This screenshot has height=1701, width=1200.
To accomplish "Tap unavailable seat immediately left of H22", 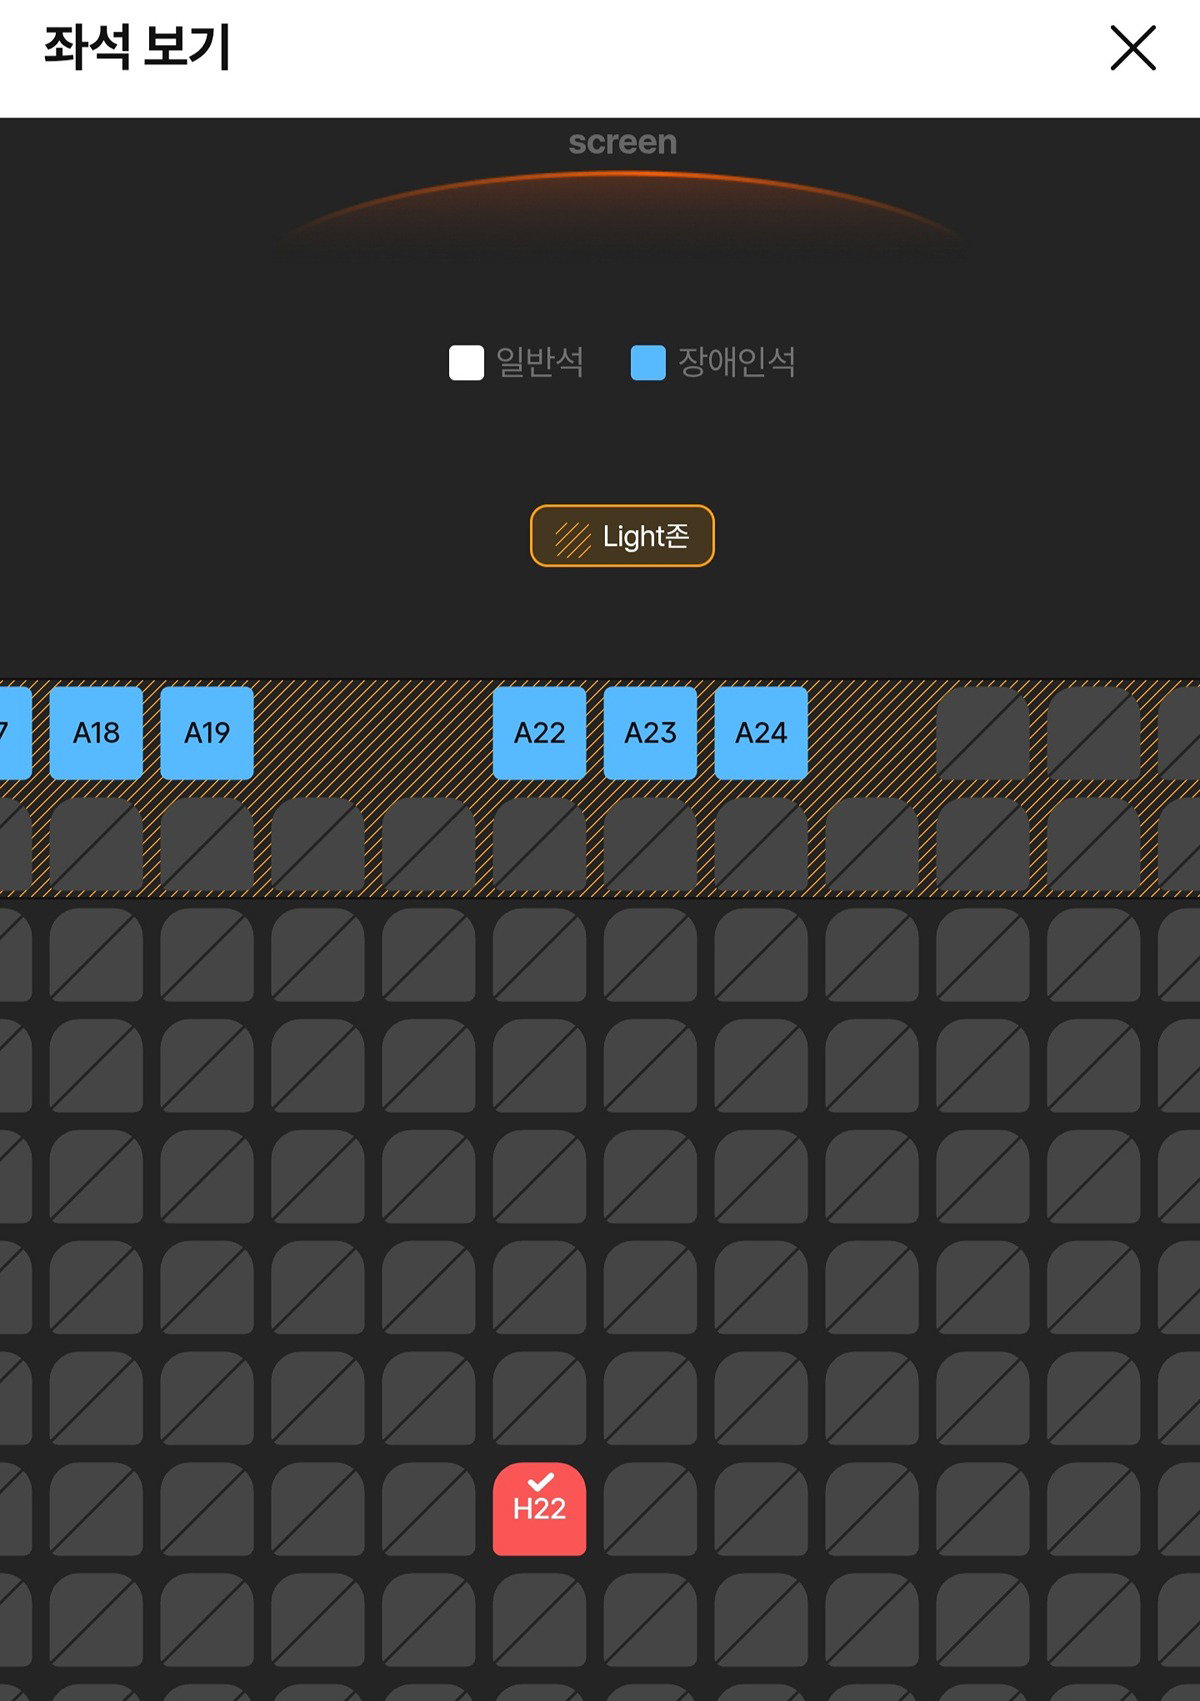I will (429, 1509).
